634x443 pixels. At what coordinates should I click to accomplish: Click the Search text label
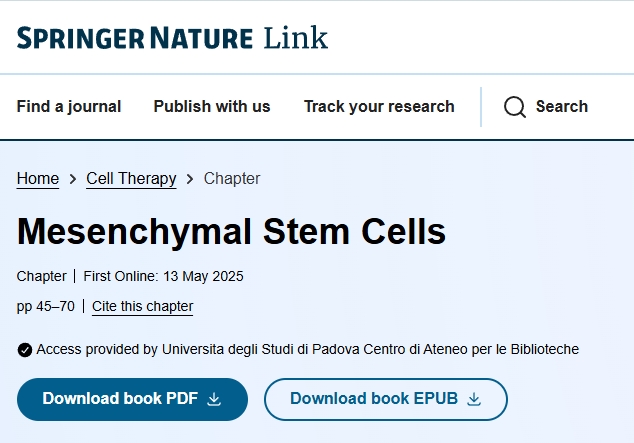[562, 106]
